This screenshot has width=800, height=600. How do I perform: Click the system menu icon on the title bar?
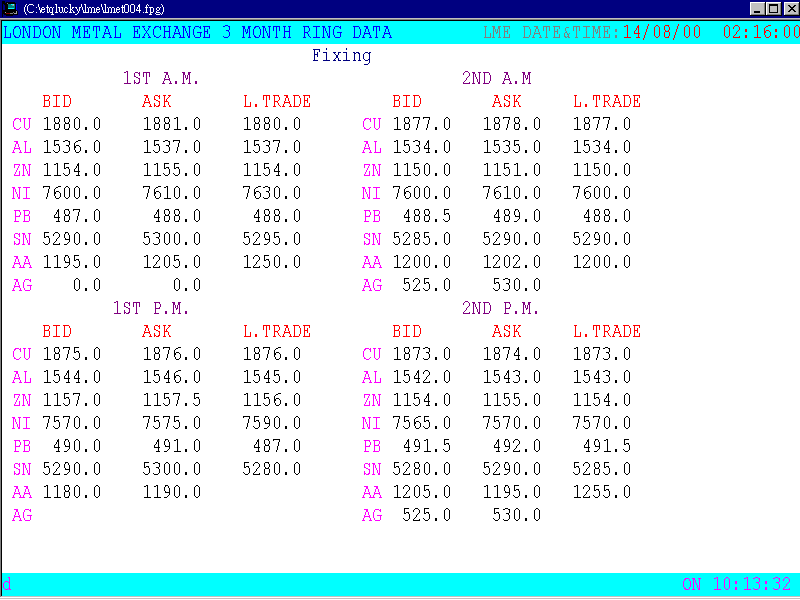12,8
